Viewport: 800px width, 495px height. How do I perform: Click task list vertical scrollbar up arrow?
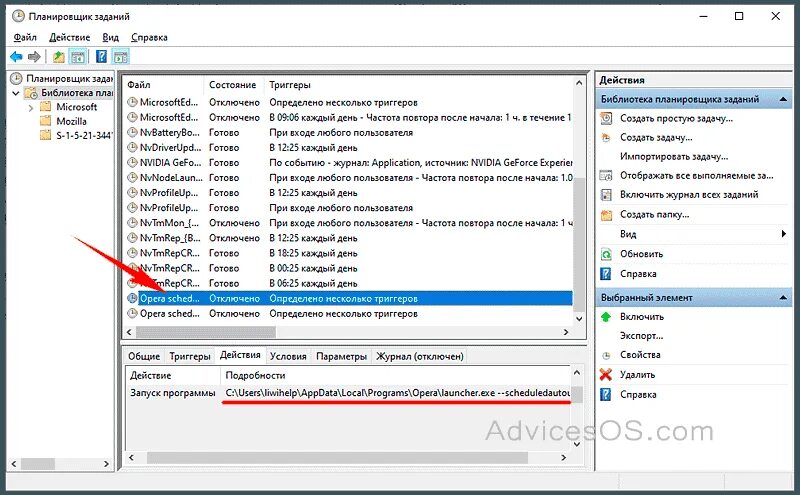(x=579, y=83)
